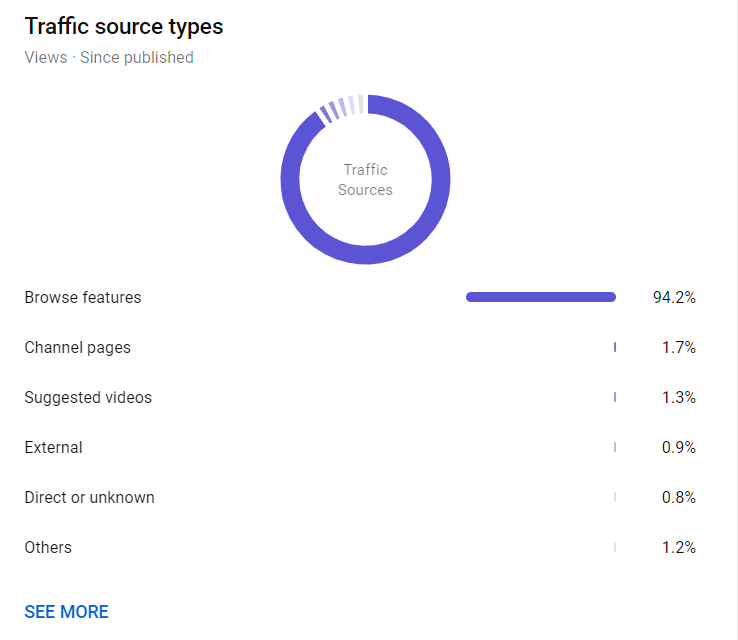Select the Others traffic source label
Viewport: 738px width, 640px height.
pos(48,547)
